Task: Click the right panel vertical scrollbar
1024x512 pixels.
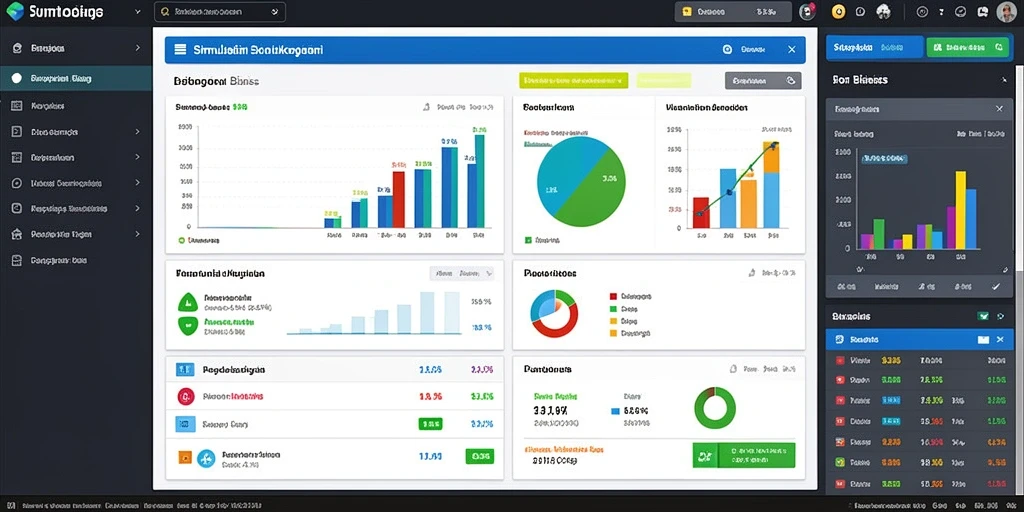Action: (x=1019, y=281)
